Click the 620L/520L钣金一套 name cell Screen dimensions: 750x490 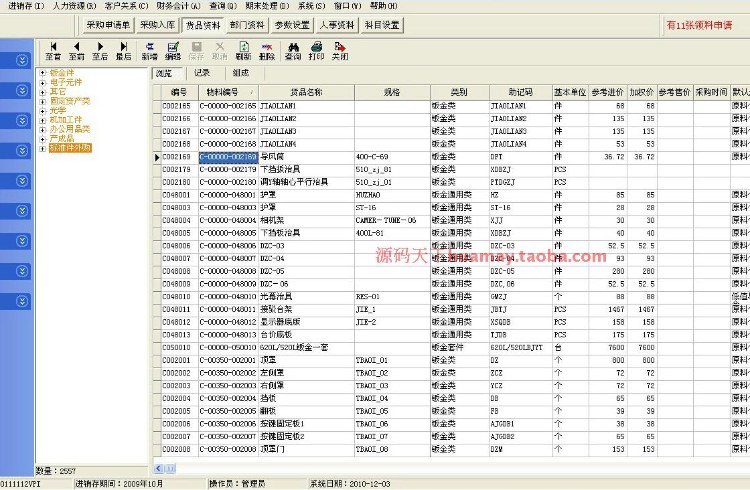(307, 347)
